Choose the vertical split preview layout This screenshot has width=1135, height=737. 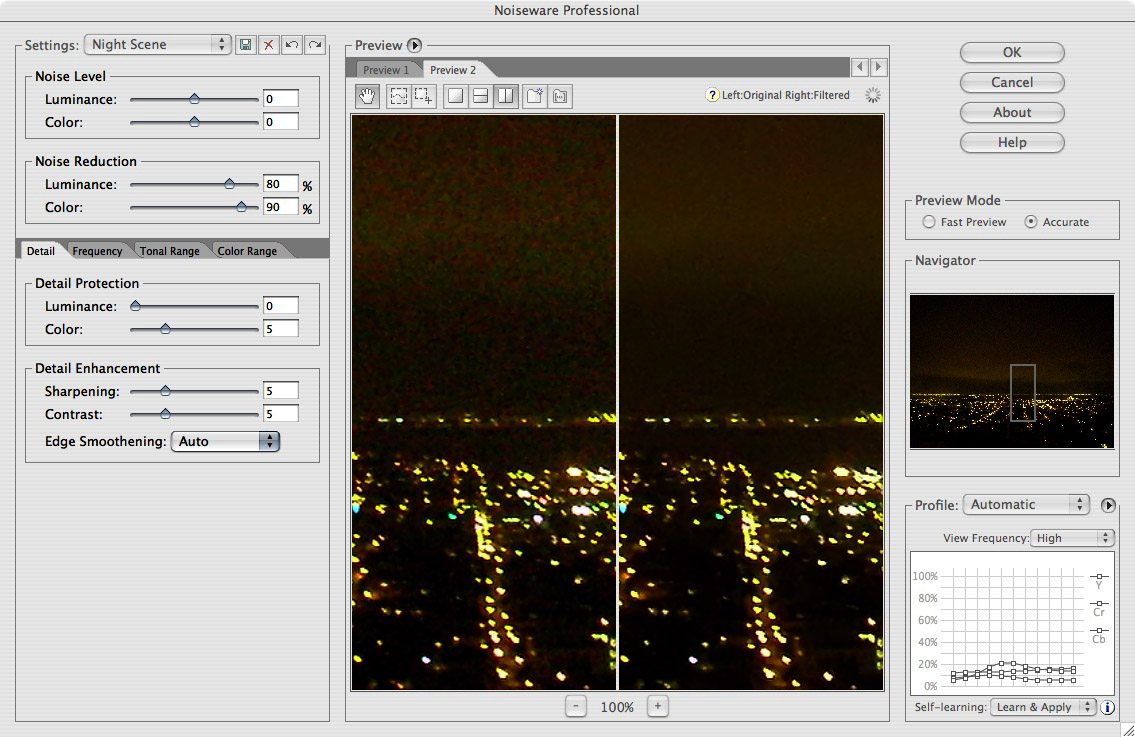506,96
